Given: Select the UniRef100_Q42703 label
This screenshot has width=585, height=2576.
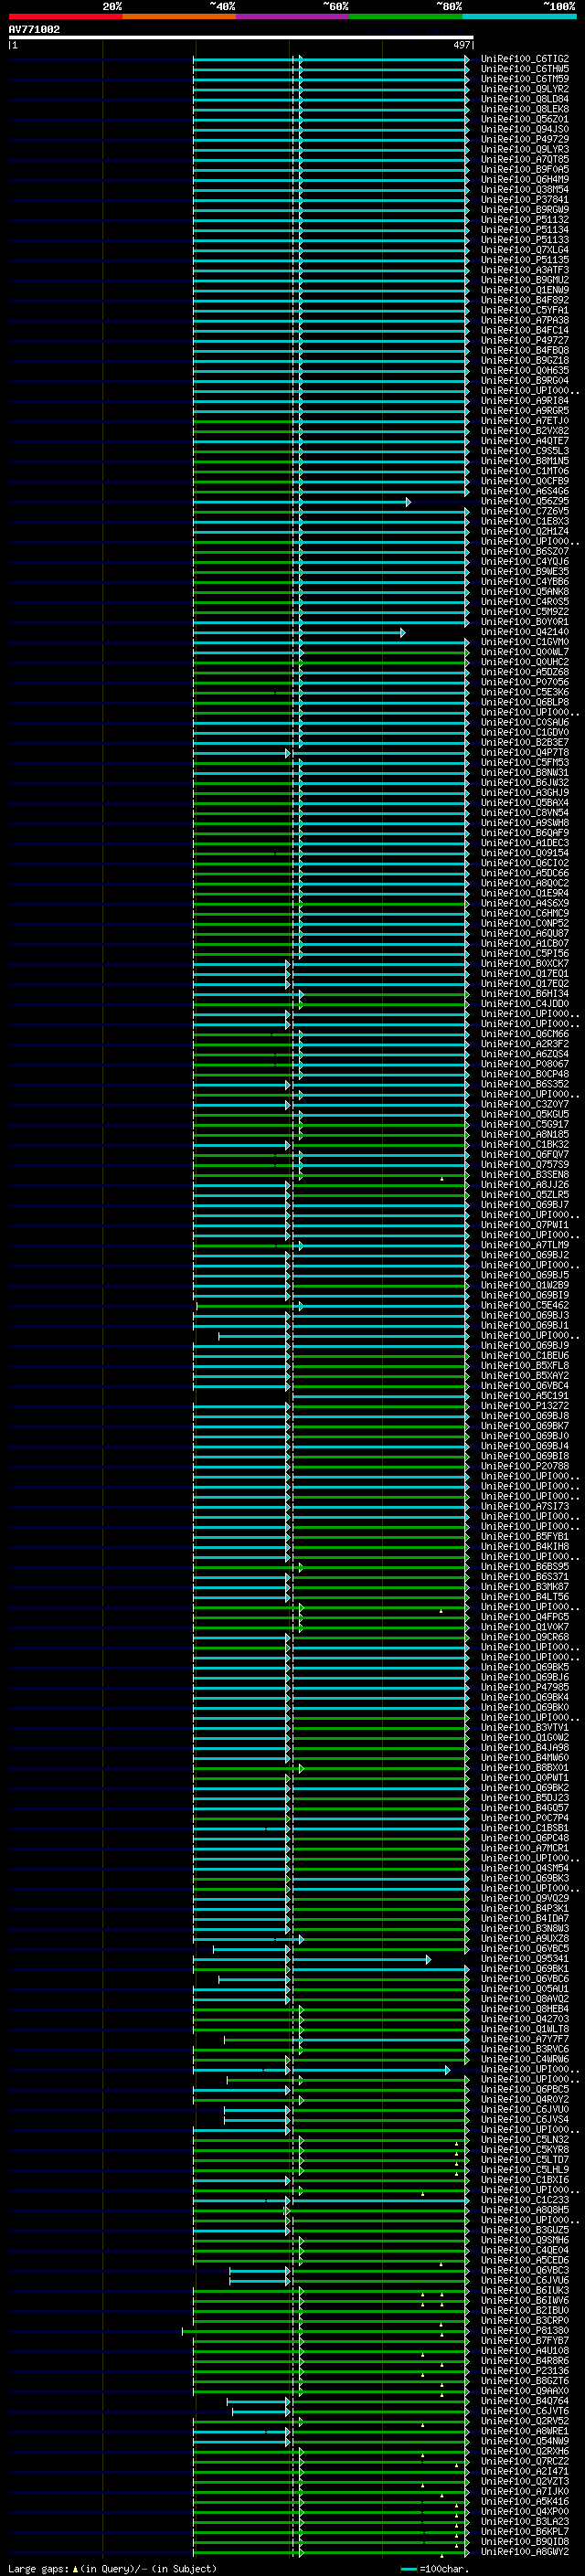Looking at the screenshot, I should point(525,2019).
